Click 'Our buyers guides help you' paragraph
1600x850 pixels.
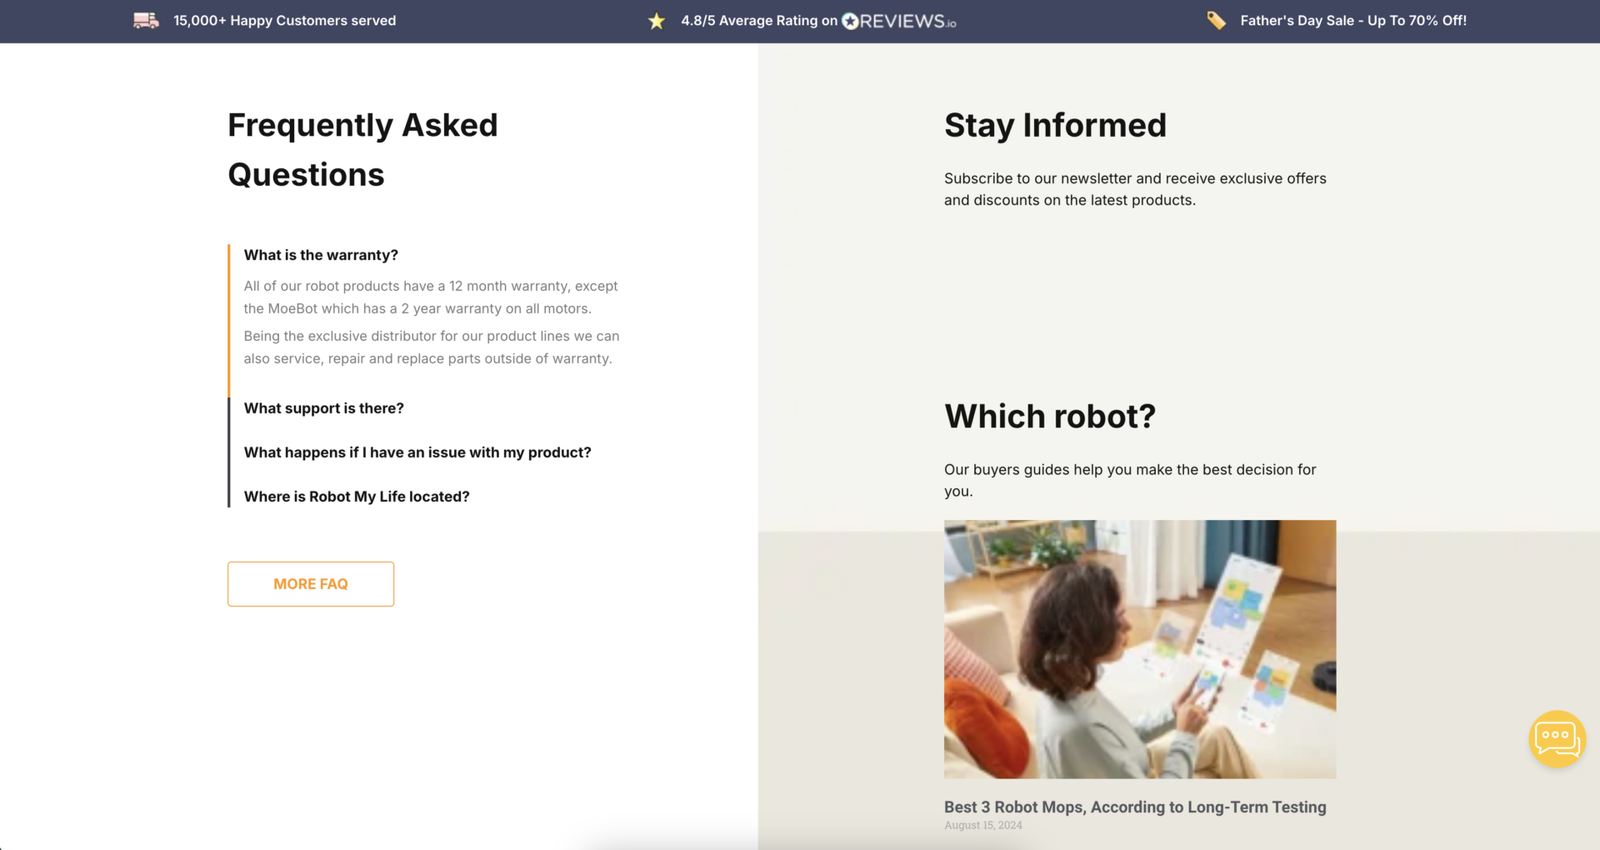(1130, 480)
